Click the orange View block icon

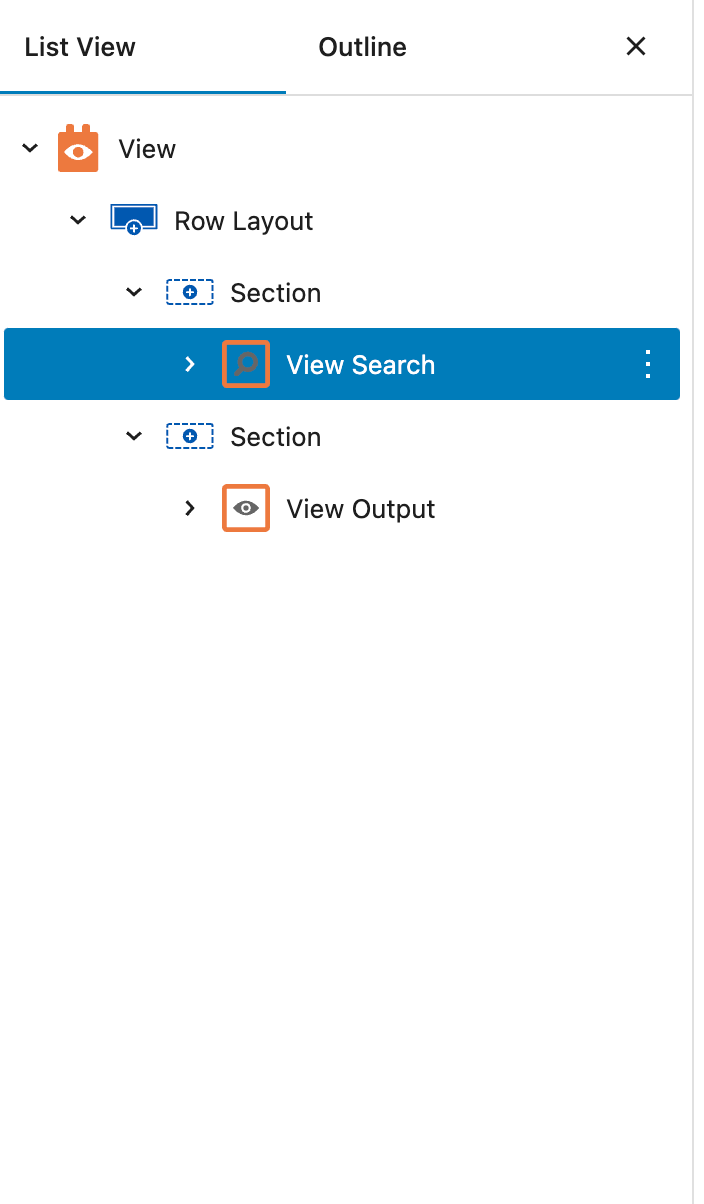(78, 149)
